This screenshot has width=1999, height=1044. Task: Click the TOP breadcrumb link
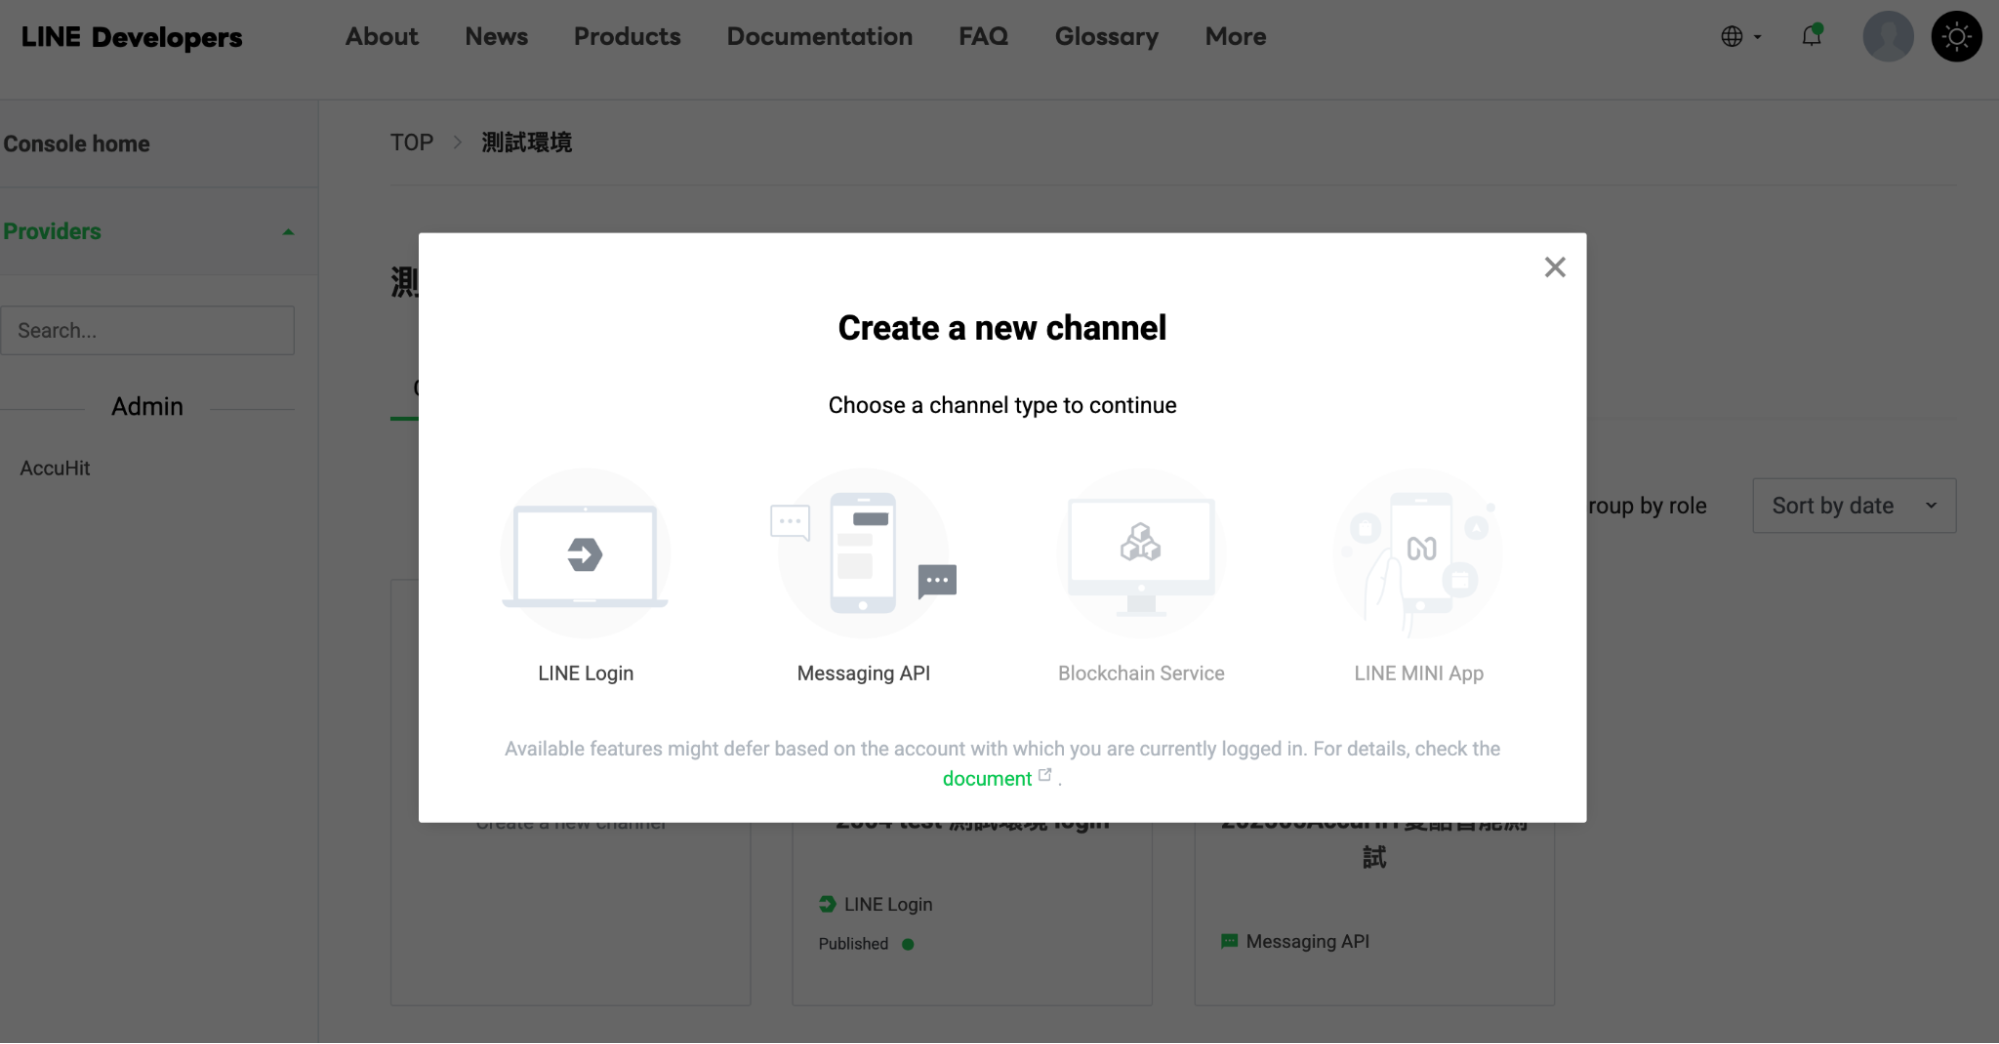(x=411, y=142)
